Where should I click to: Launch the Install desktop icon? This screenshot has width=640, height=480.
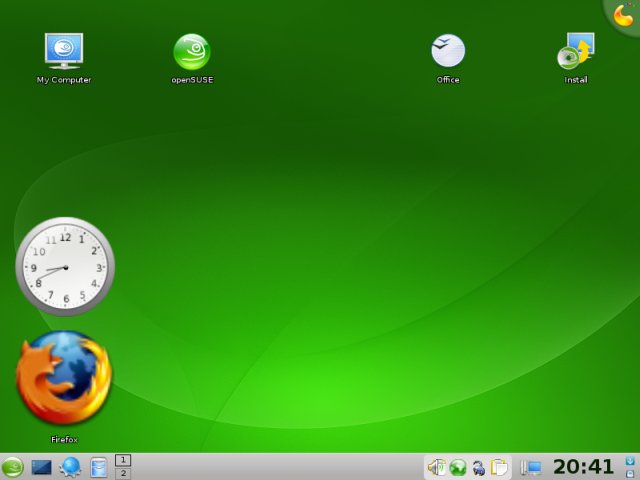pos(576,51)
